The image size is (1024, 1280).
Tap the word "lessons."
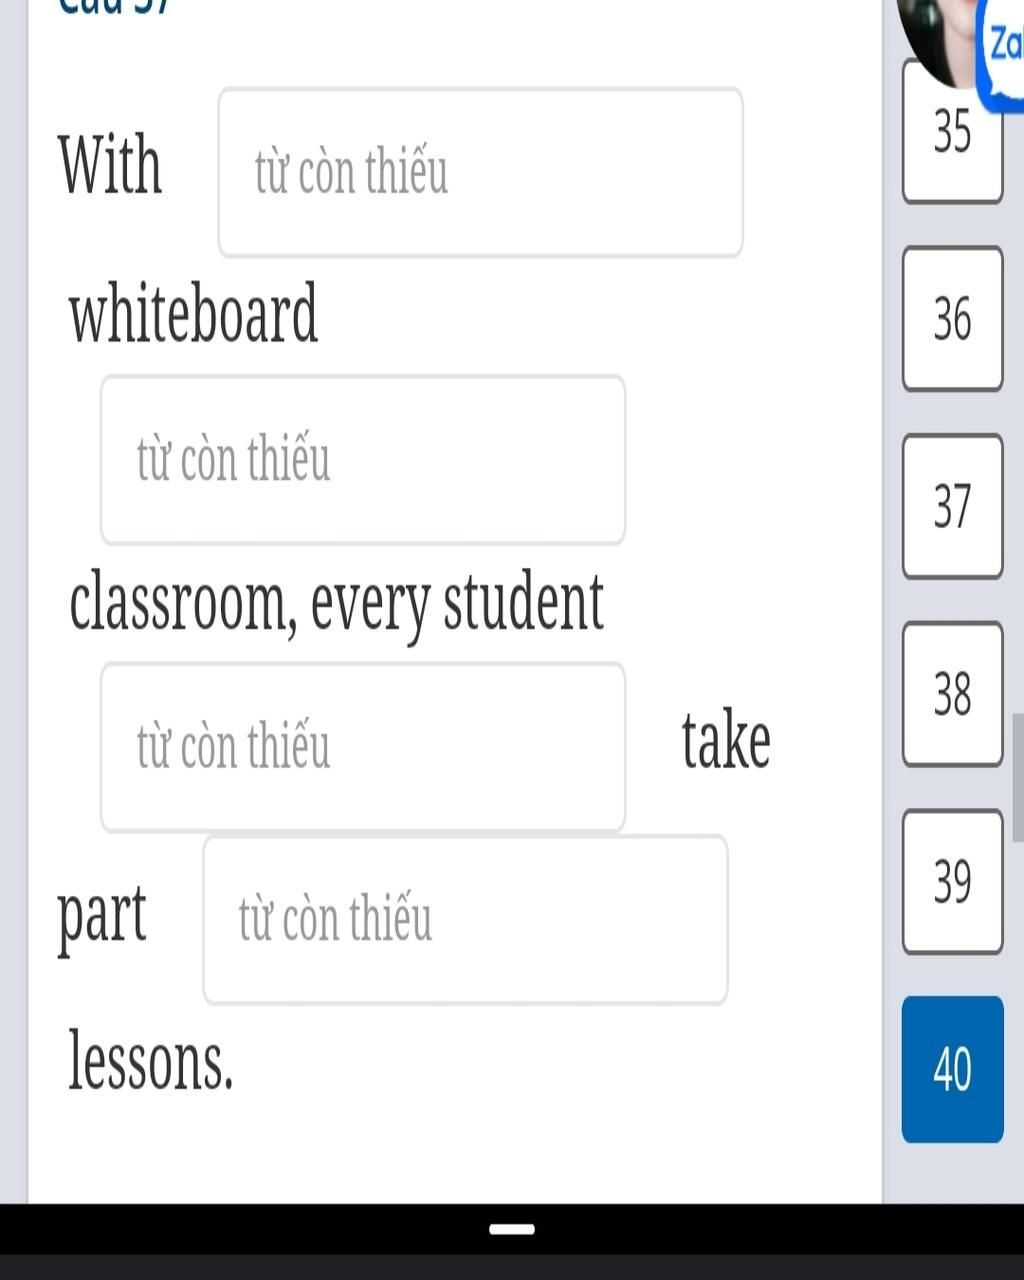(x=151, y=1062)
